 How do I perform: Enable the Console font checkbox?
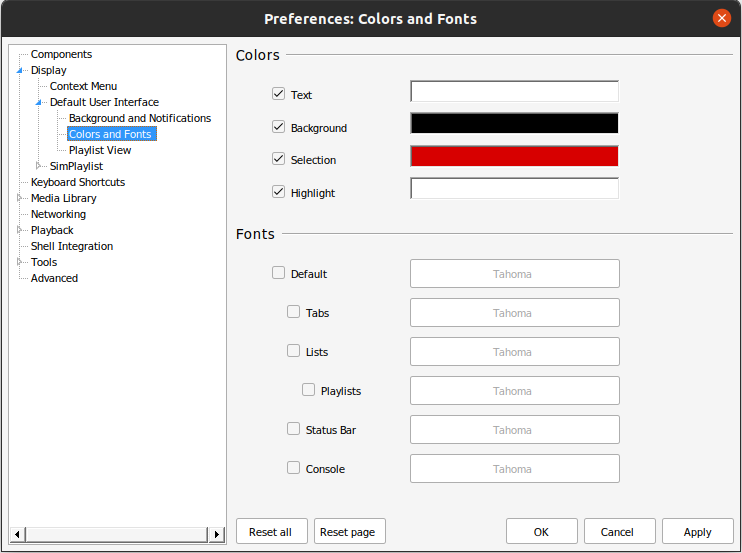pyautogui.click(x=293, y=468)
